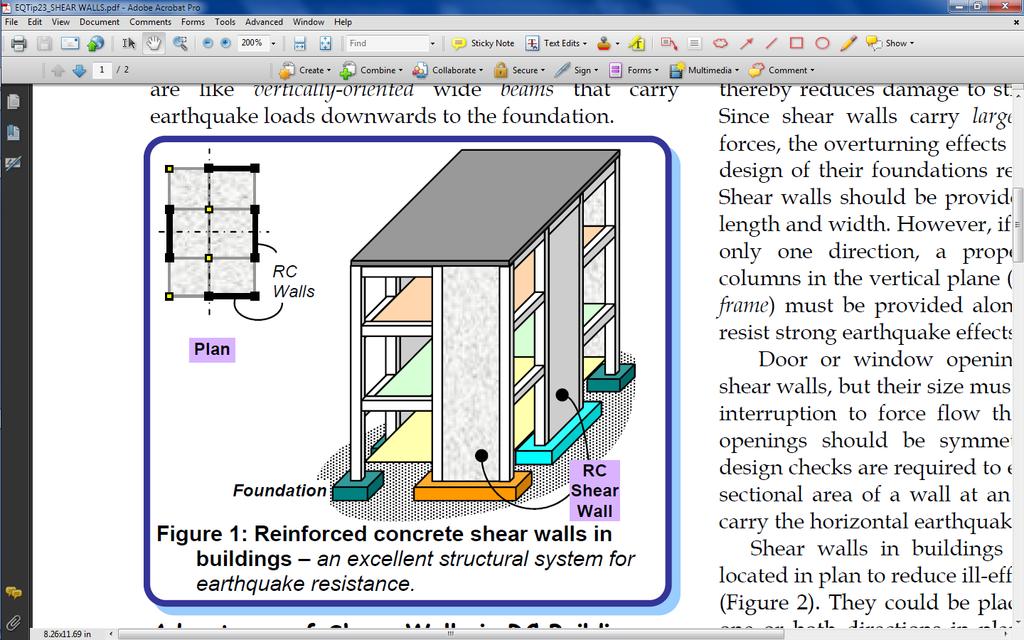Open the Find options dropdown arrow
The width and height of the screenshot is (1024, 640).
pos(432,44)
